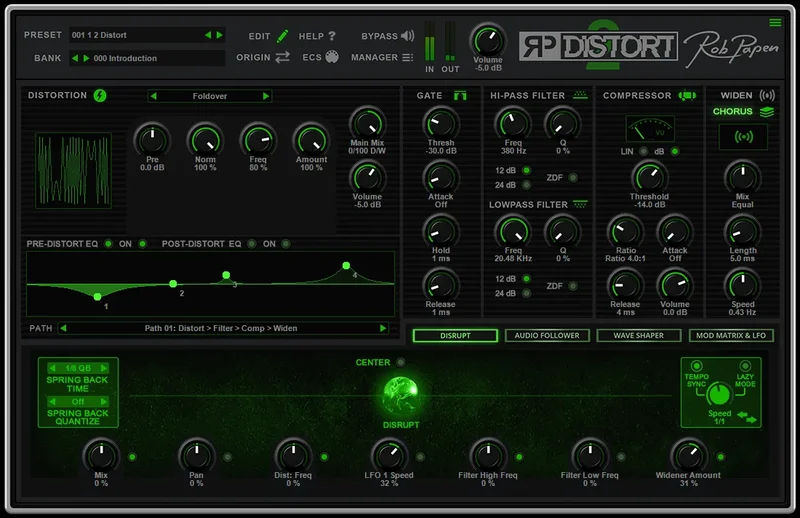
Task: Switch to the Disrupt tab
Action: click(455, 335)
